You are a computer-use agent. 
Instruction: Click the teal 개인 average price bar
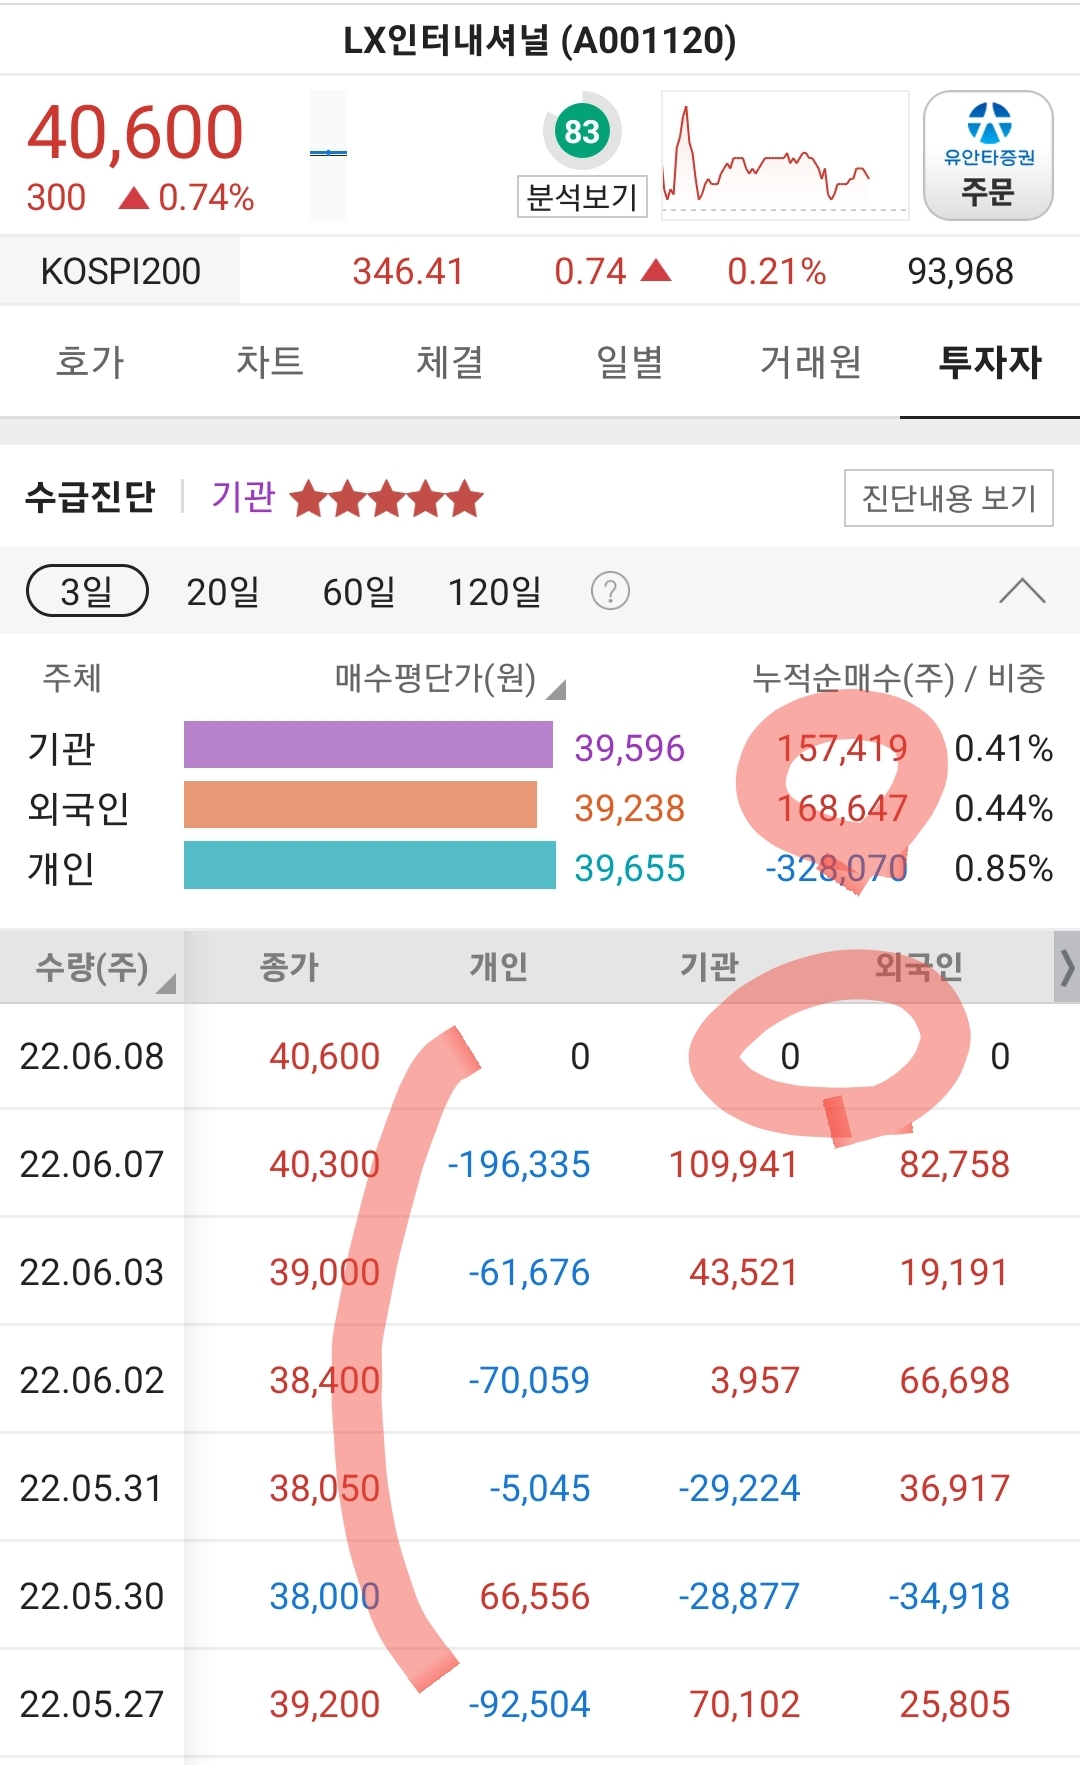tap(370, 865)
